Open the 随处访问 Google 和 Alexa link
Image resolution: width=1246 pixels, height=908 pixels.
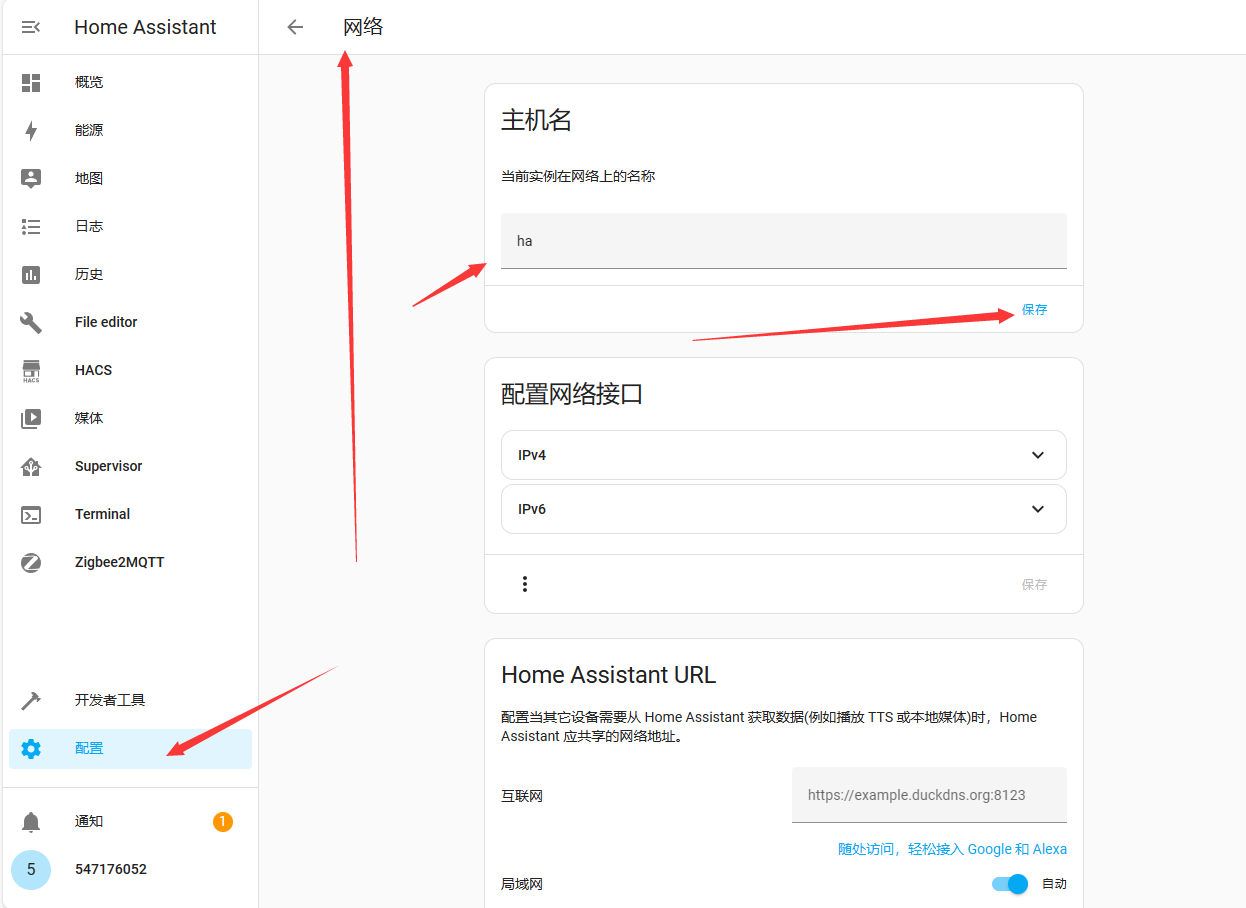[x=952, y=849]
